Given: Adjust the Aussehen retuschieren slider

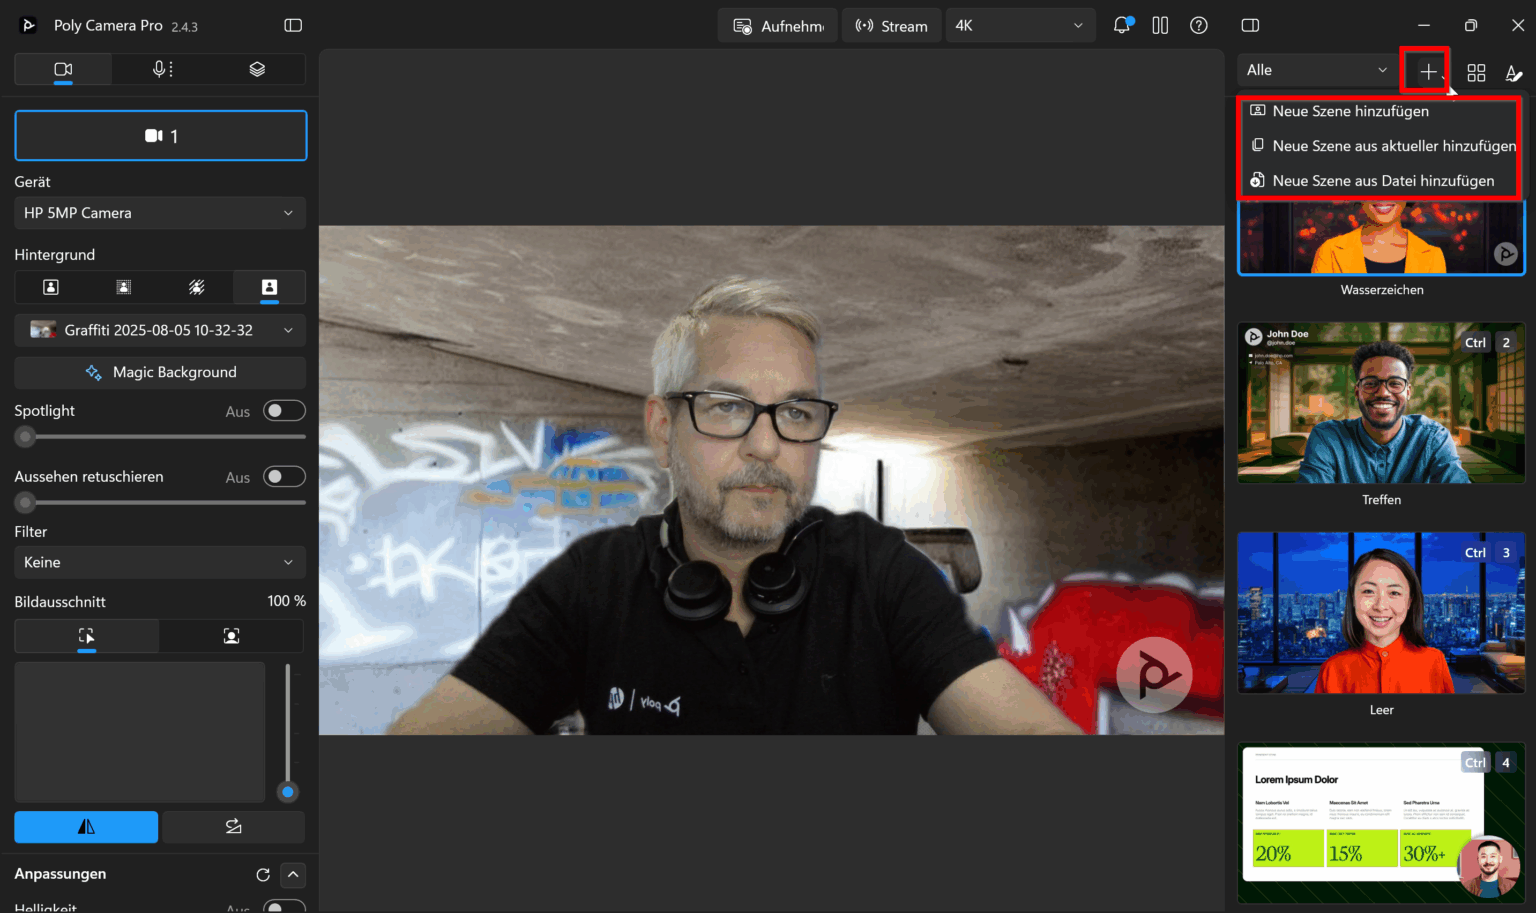Looking at the screenshot, I should (160, 502).
